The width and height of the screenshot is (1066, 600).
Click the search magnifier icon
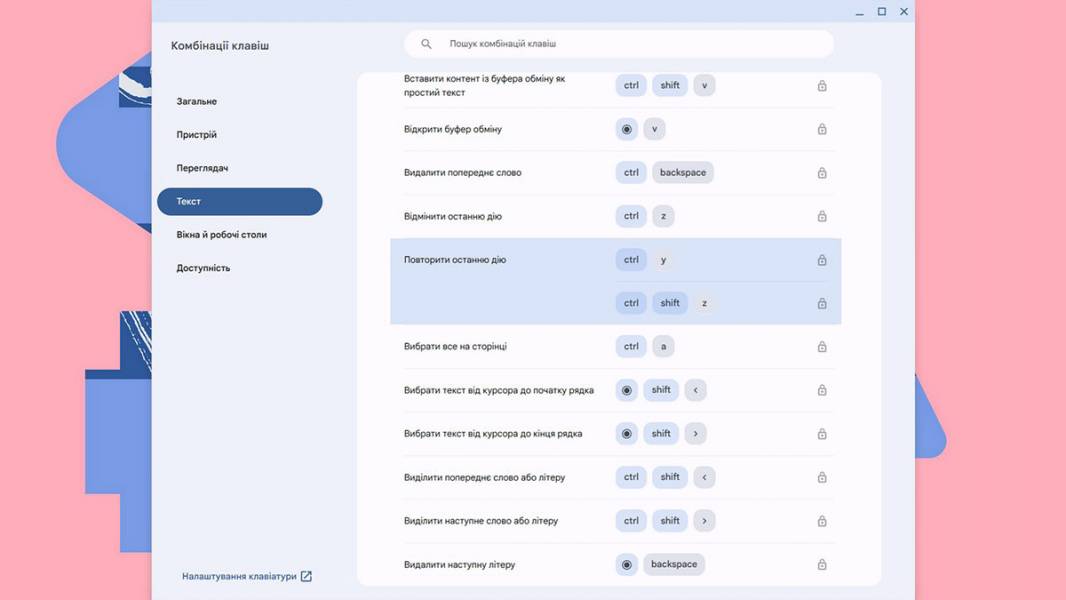pyautogui.click(x=426, y=43)
